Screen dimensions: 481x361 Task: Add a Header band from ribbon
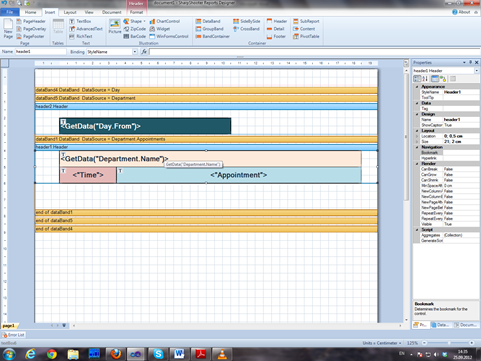point(277,21)
